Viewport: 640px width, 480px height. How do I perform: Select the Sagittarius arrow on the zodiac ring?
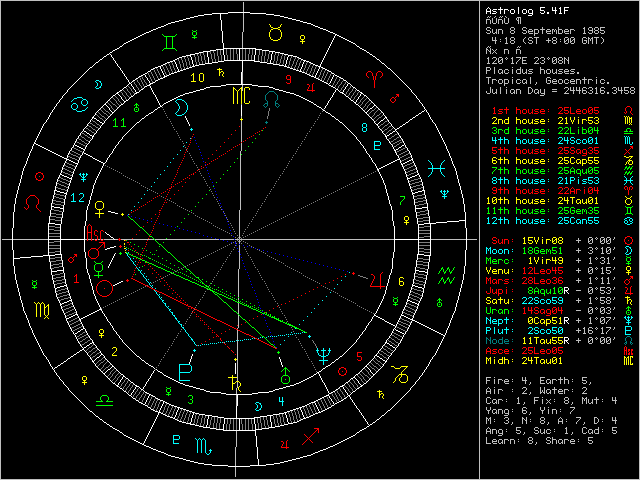pyautogui.click(x=310, y=437)
